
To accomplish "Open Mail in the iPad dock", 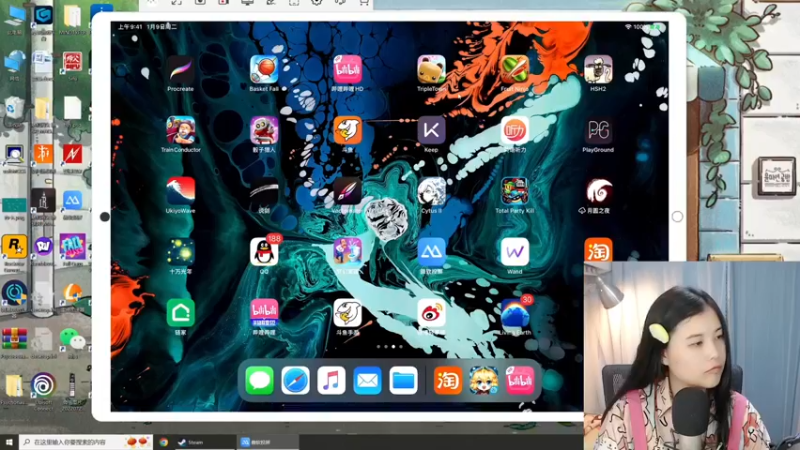I will (367, 381).
